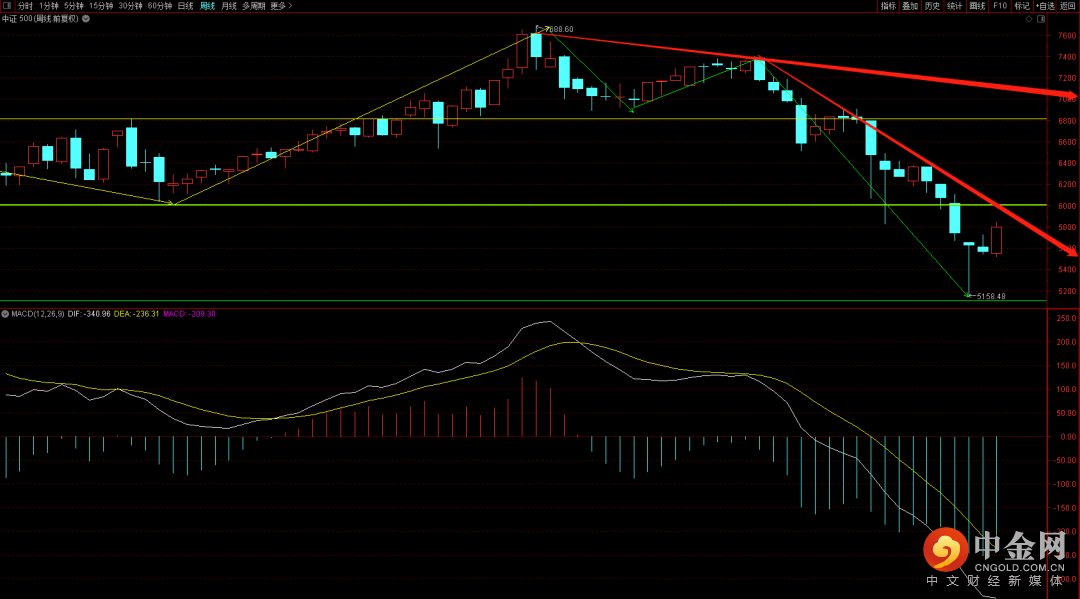Screen dimensions: 1080x599
Task: Open the F10 company info button
Action: point(999,6)
